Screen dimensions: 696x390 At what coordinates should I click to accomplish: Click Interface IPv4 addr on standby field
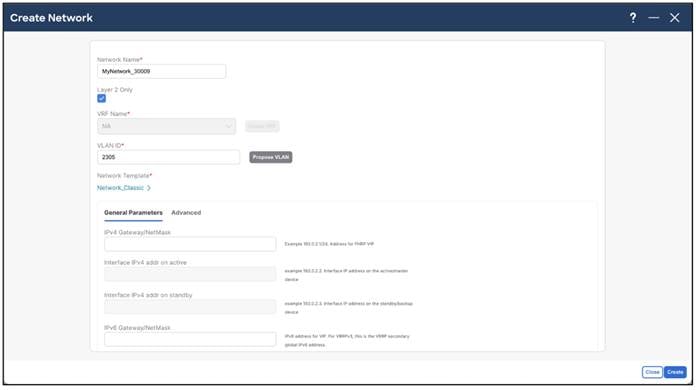190,307
